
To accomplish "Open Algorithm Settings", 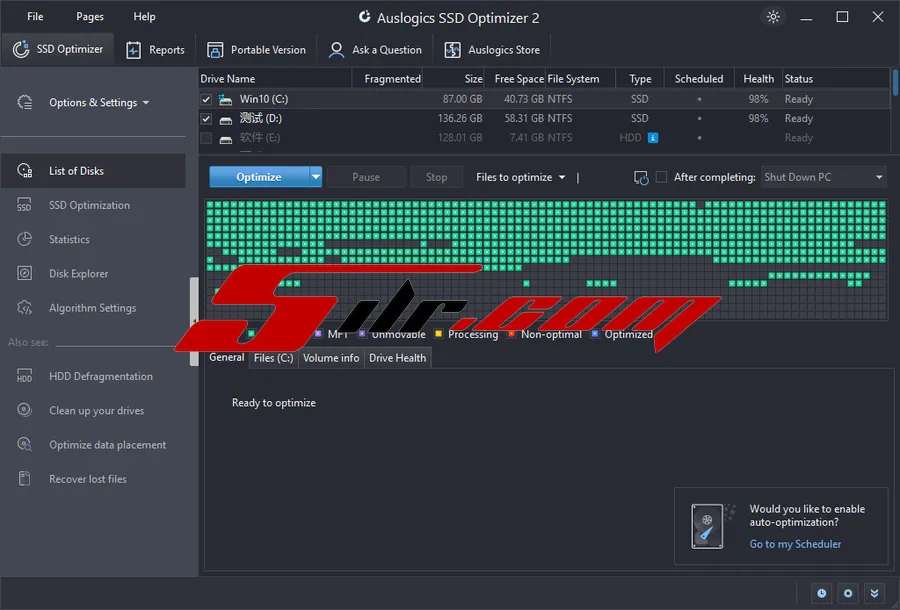I will point(93,308).
